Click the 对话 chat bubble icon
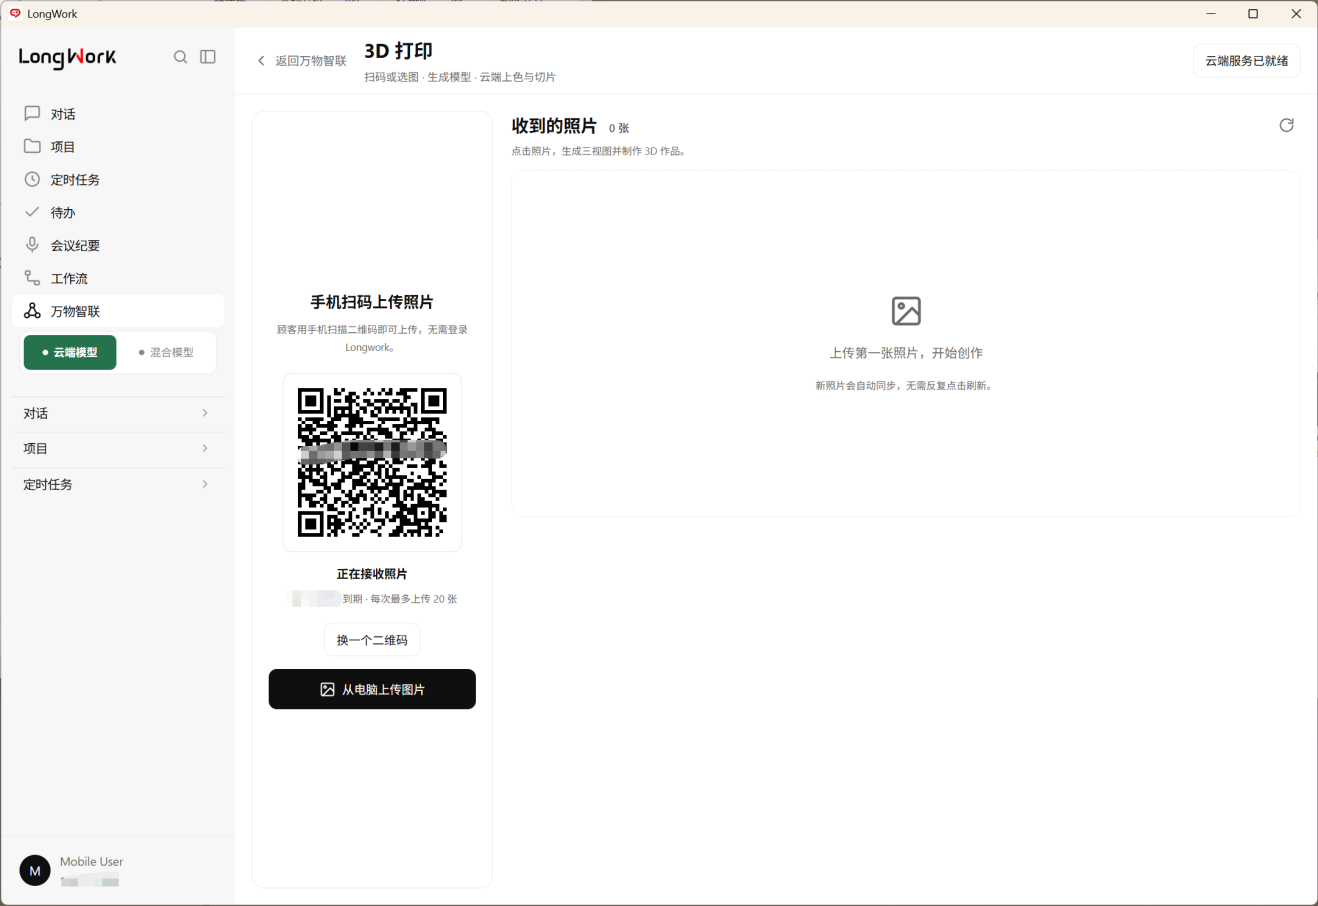The width and height of the screenshot is (1318, 906). pyautogui.click(x=32, y=114)
